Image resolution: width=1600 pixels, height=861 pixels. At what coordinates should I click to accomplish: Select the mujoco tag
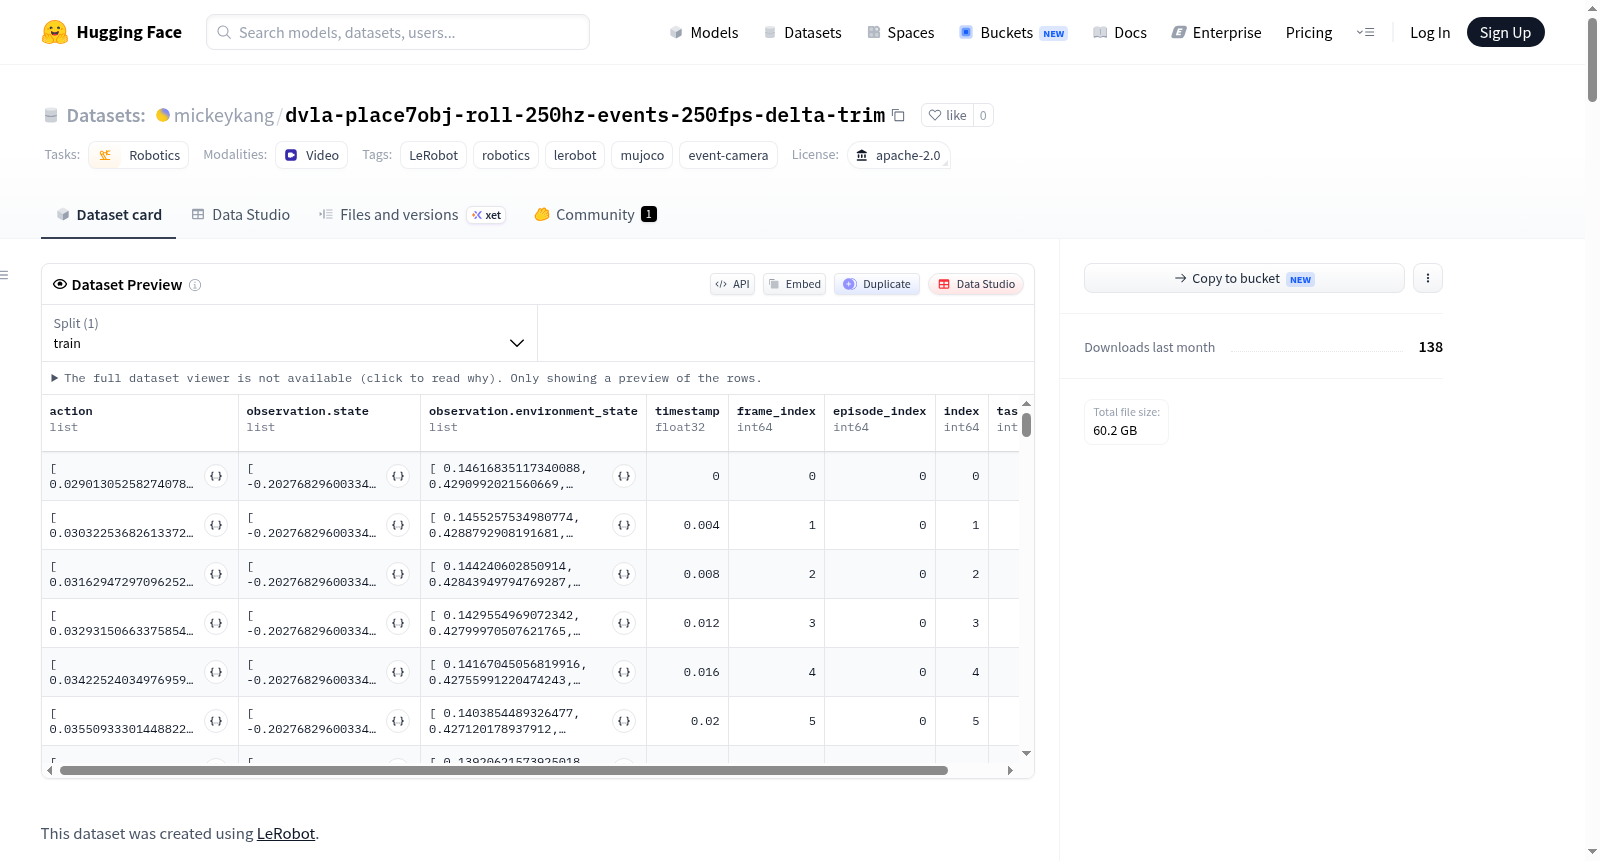pos(642,155)
